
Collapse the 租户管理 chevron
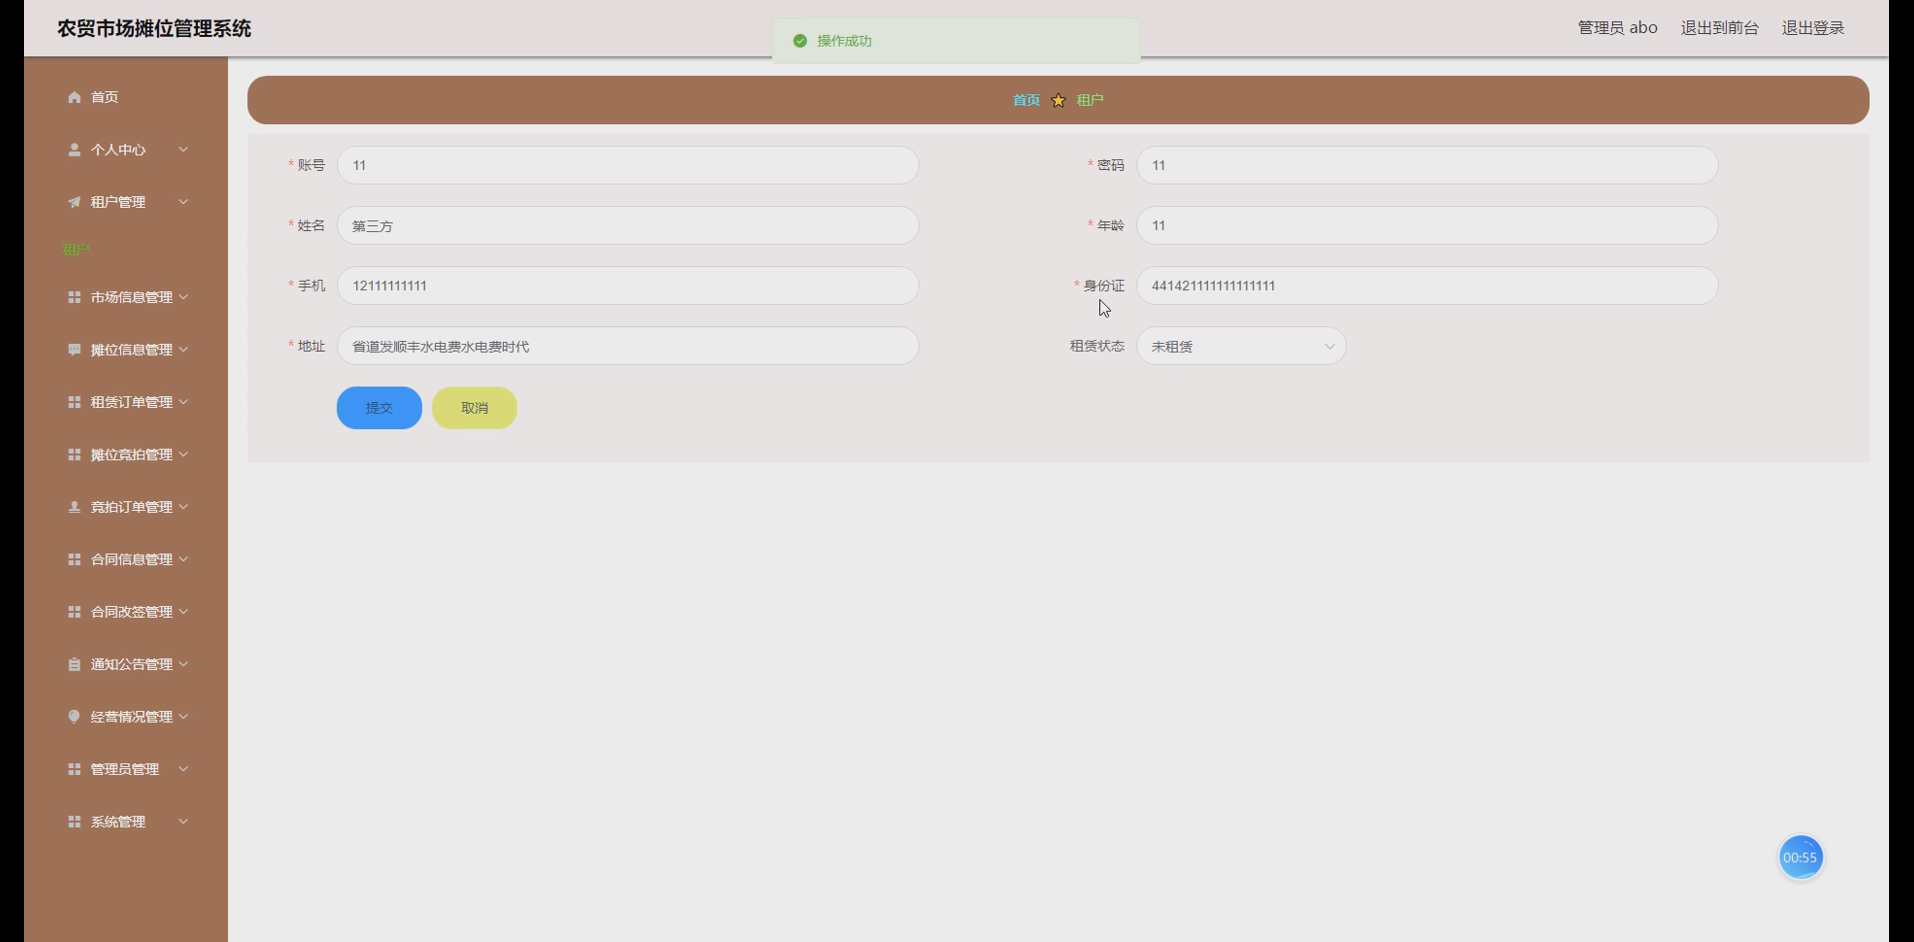[x=183, y=202]
